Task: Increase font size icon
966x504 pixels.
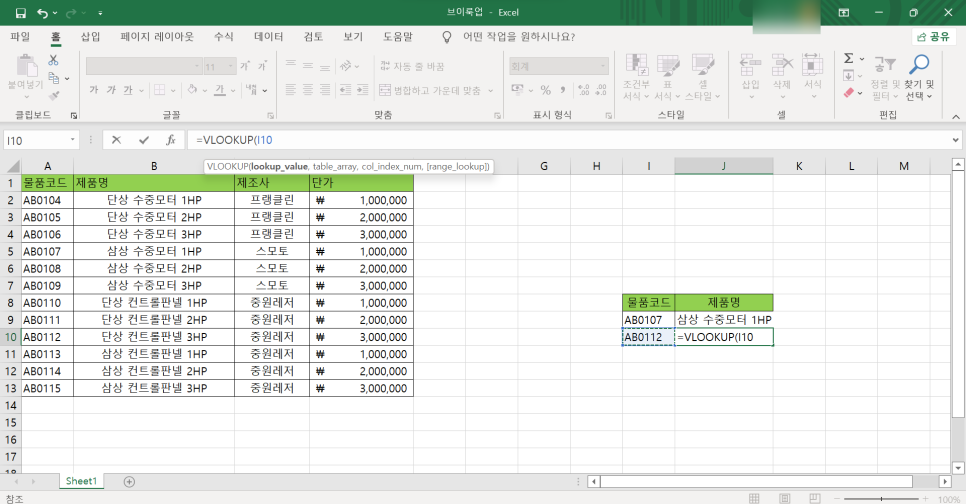Action: tap(245, 66)
